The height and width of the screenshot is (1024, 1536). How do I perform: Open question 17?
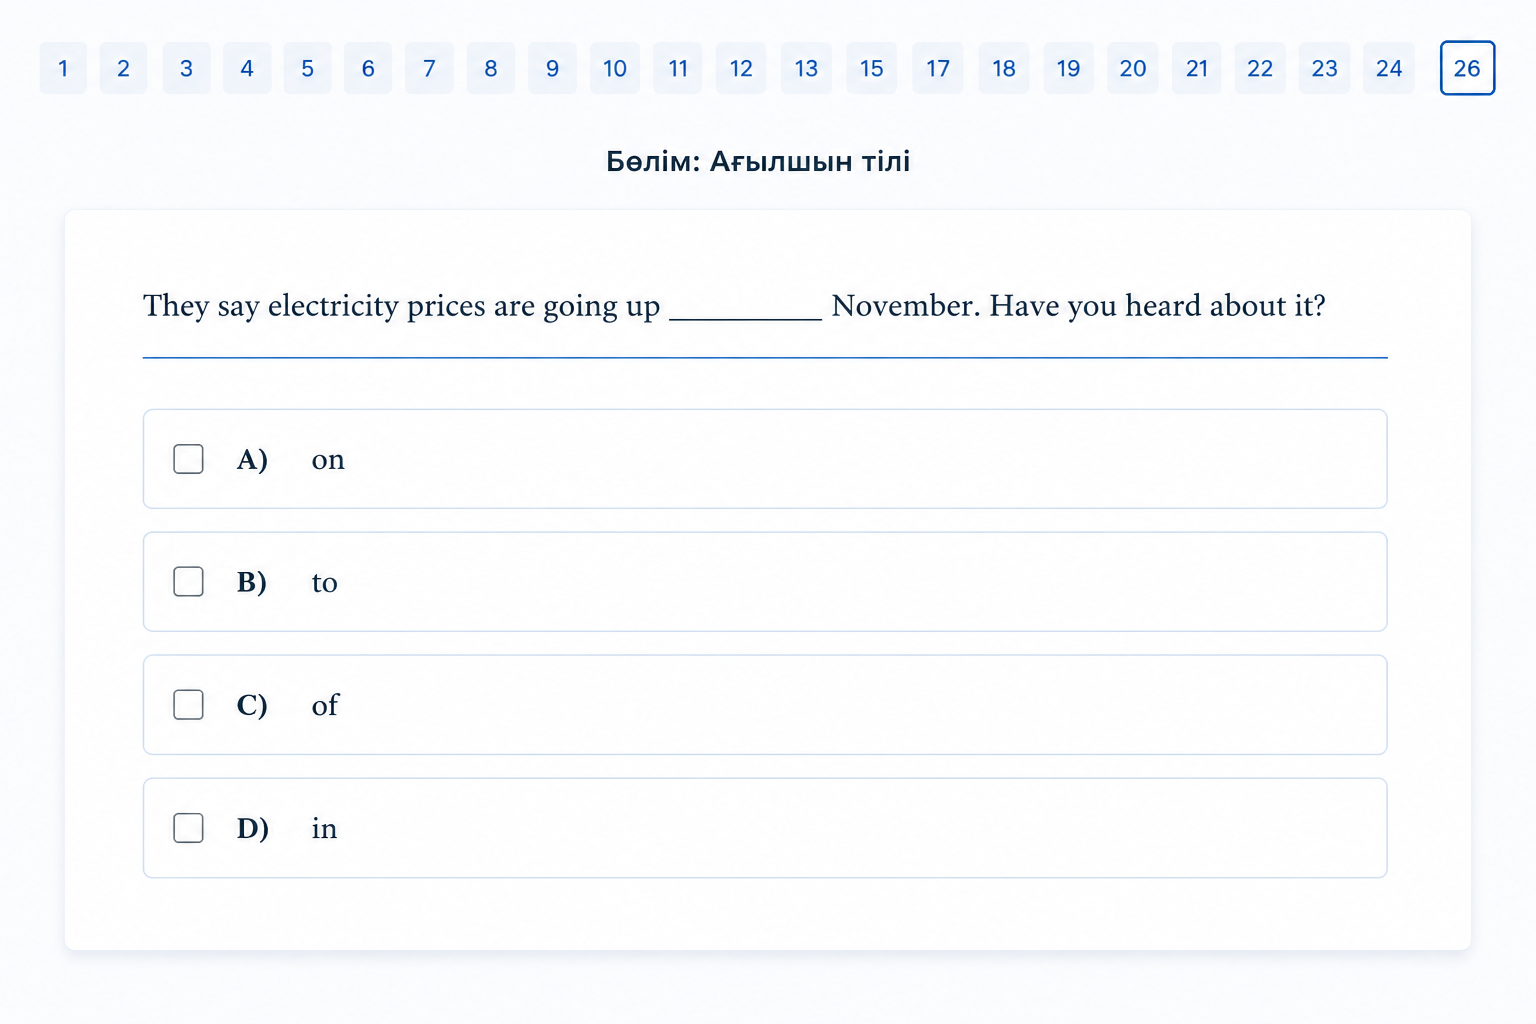click(x=937, y=68)
